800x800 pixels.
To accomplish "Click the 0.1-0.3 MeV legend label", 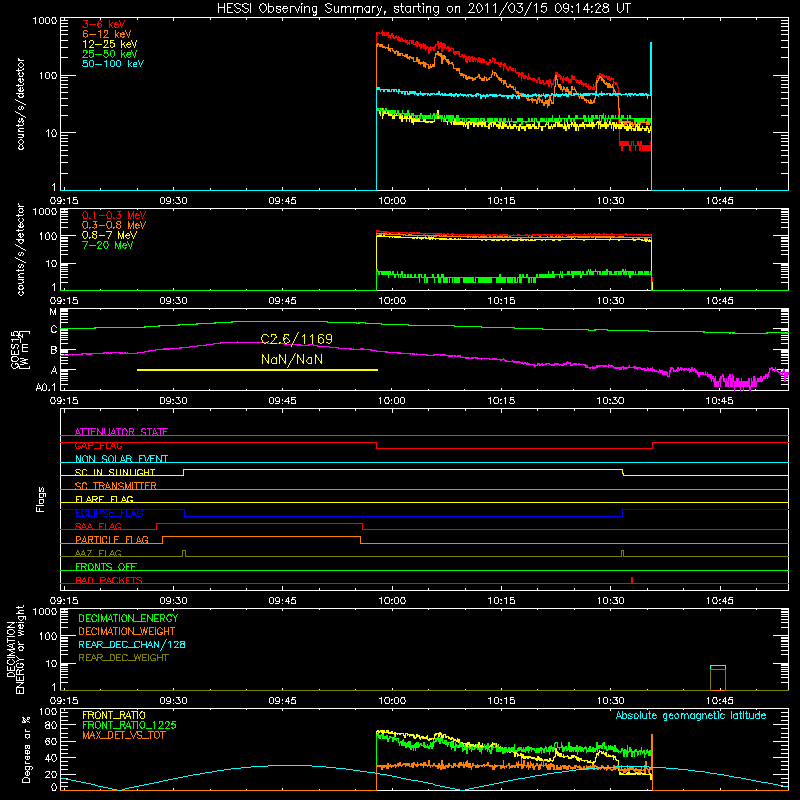I will click(114, 215).
